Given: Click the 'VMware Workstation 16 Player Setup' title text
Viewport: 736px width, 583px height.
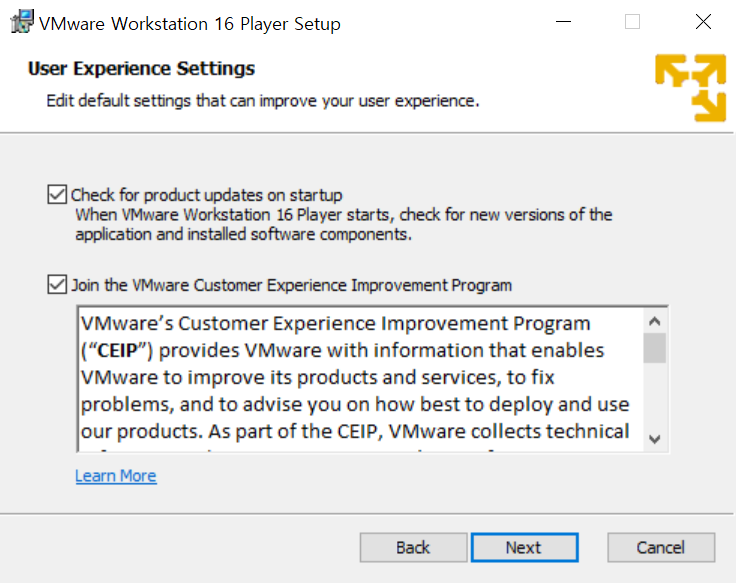Looking at the screenshot, I should pyautogui.click(x=190, y=23).
